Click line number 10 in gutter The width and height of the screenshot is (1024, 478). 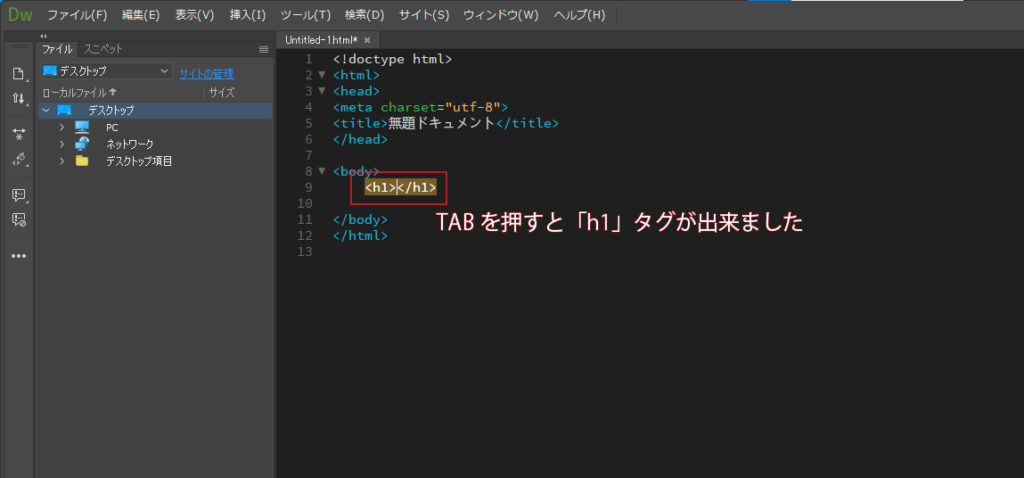click(x=304, y=204)
